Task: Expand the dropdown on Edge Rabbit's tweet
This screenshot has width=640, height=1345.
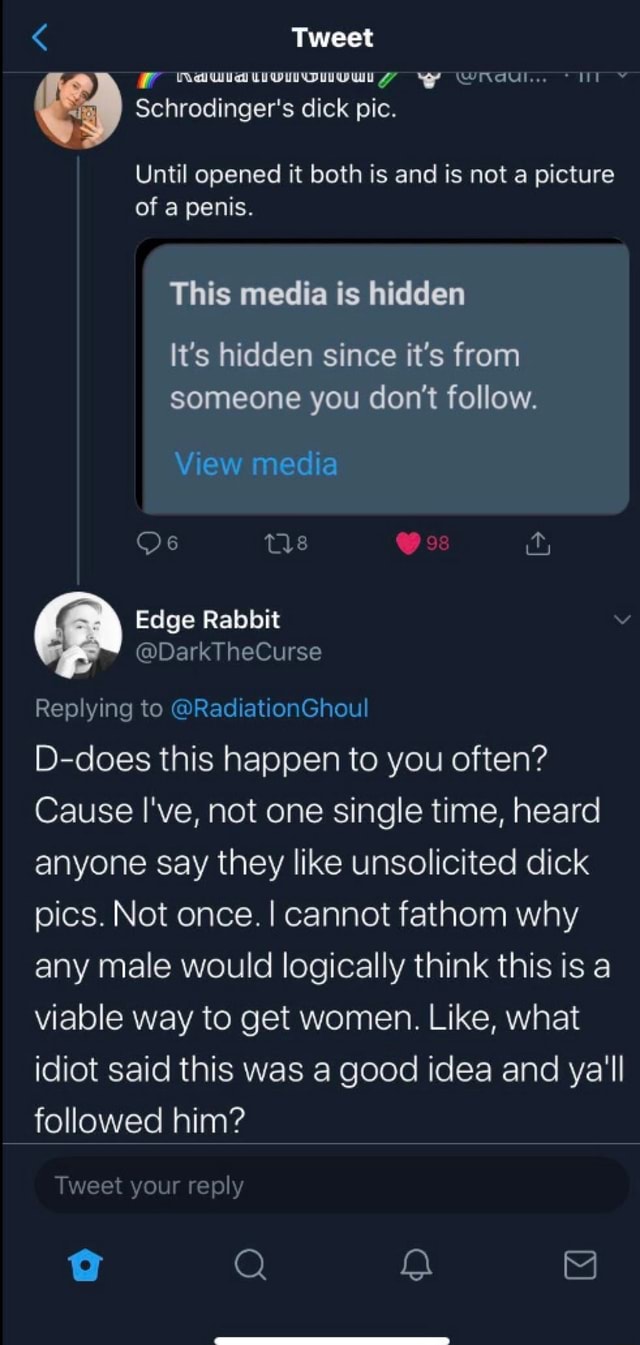Action: point(622,619)
